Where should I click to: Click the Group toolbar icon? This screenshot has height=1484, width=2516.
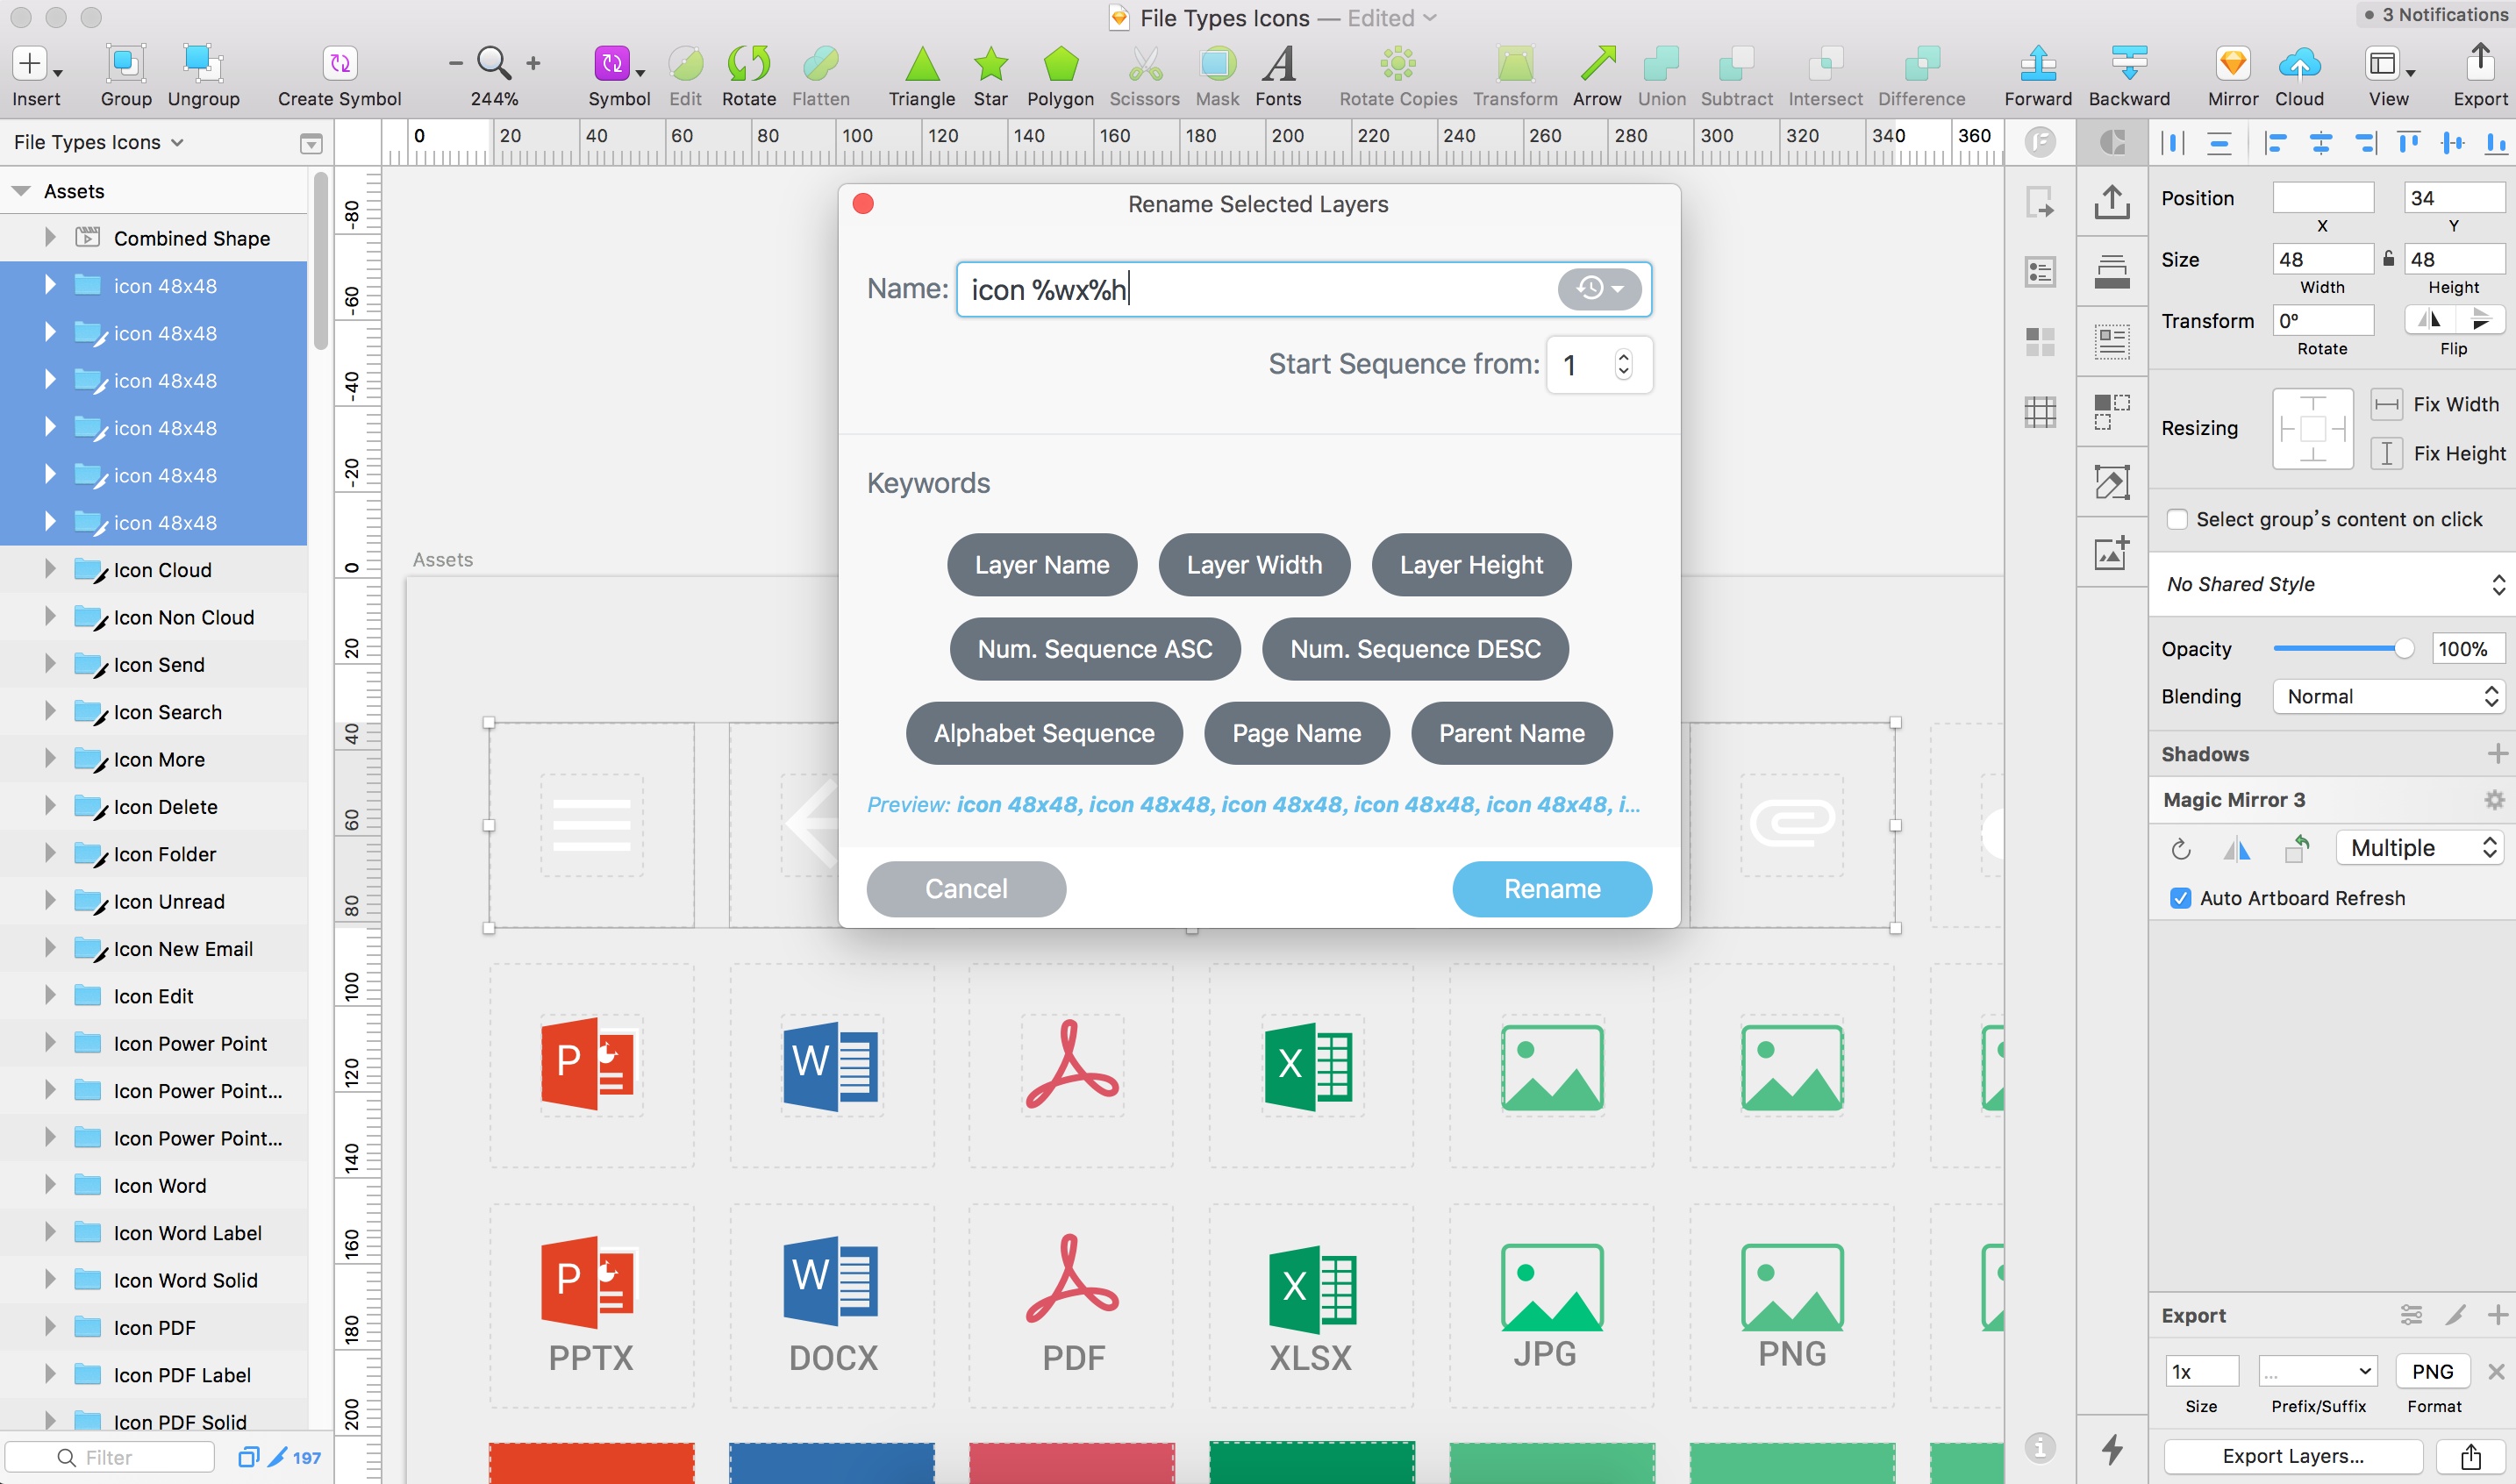click(x=126, y=64)
